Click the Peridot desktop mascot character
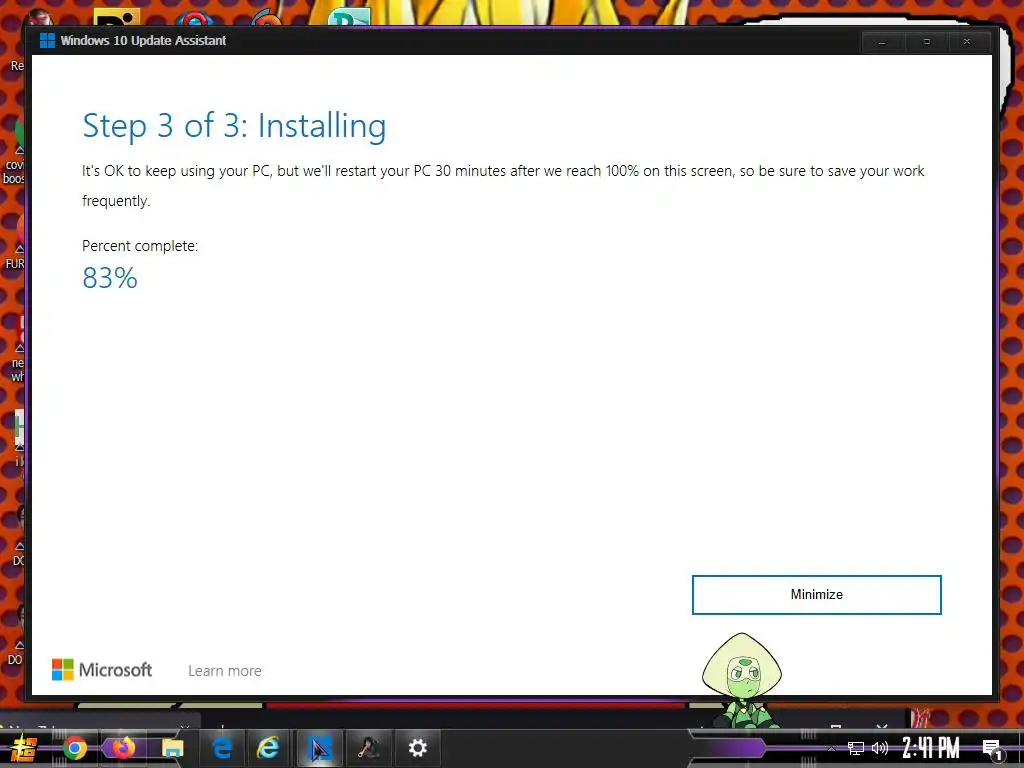Screen dimensions: 1024x768 pos(742,680)
